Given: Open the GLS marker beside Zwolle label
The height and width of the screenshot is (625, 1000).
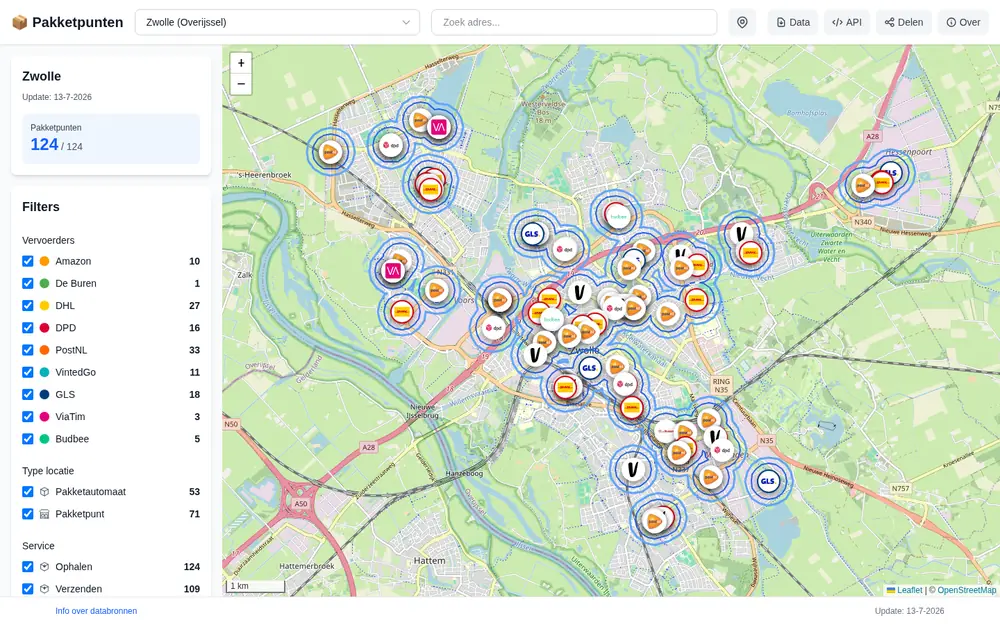Looking at the screenshot, I should 589,367.
